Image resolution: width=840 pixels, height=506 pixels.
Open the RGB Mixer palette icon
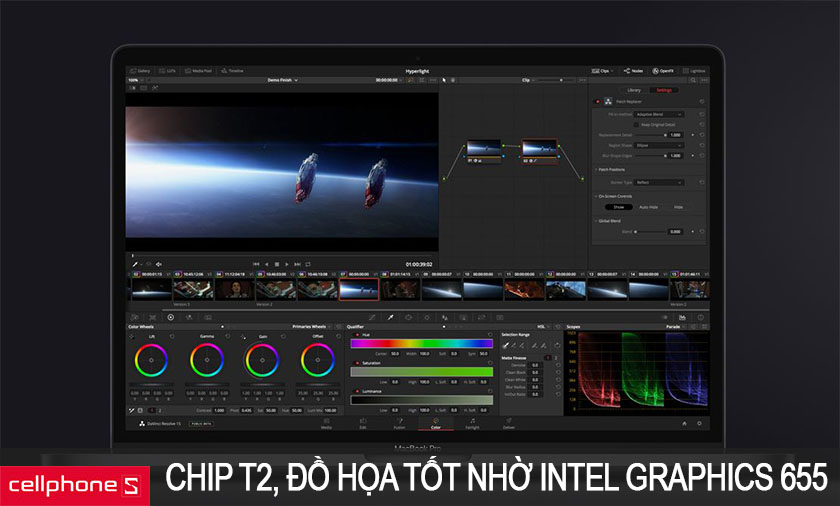(x=189, y=318)
